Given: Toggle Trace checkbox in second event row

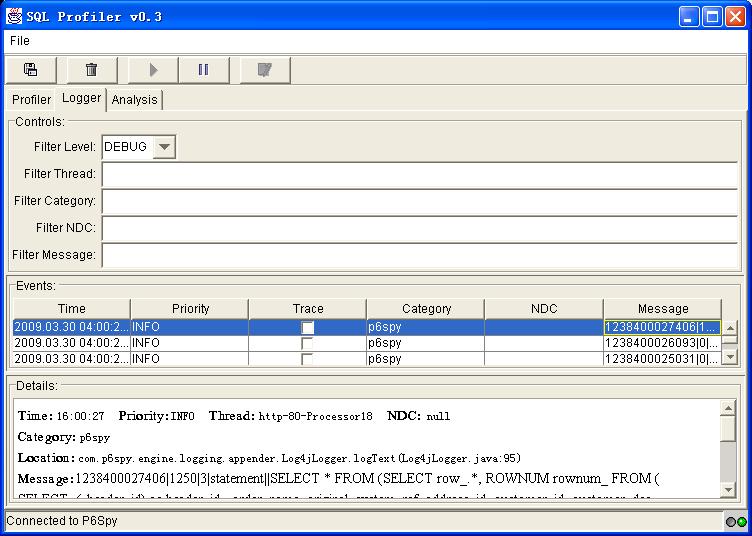Looking at the screenshot, I should [x=308, y=343].
